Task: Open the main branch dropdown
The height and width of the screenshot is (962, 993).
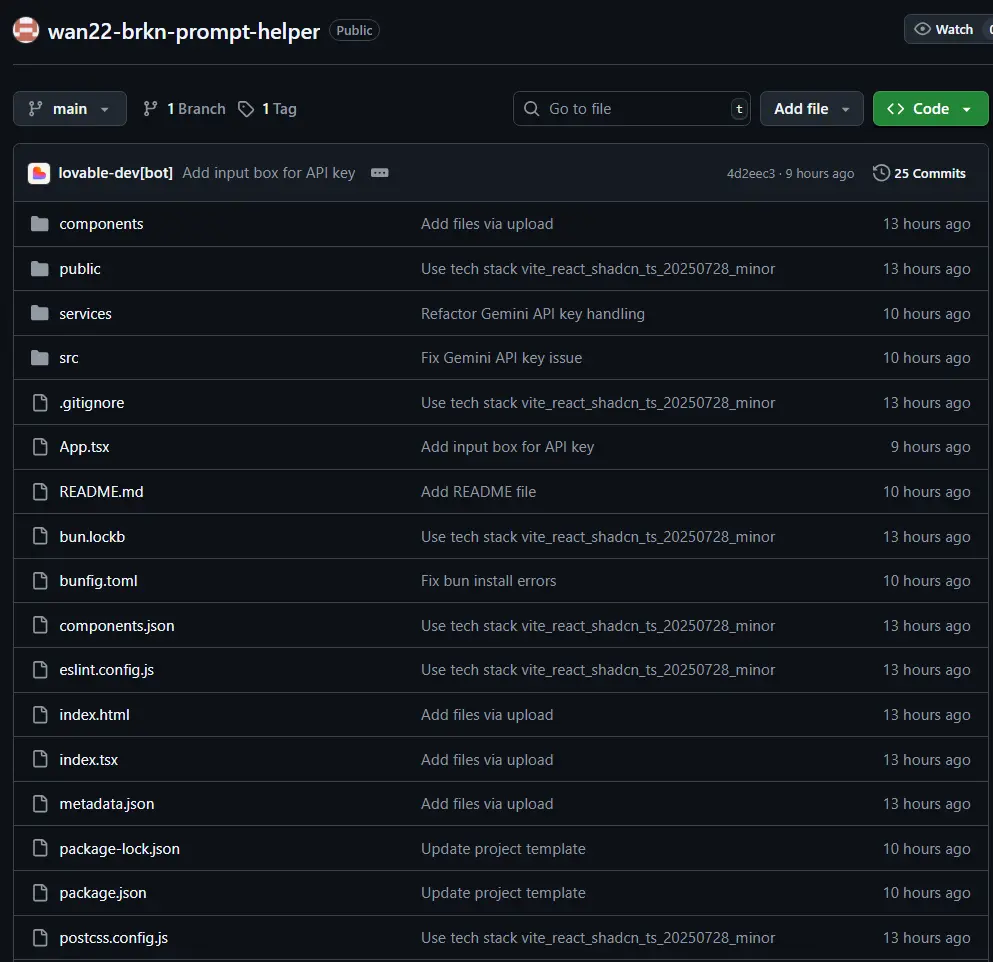Action: pos(70,109)
